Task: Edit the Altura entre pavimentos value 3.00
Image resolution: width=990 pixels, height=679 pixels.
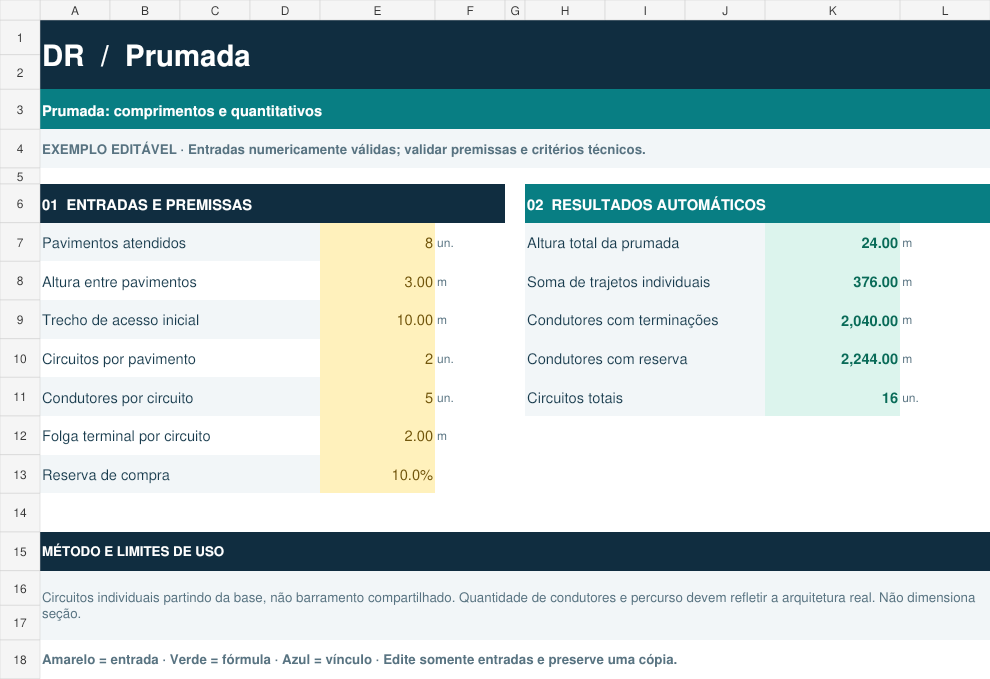Action: pos(377,282)
